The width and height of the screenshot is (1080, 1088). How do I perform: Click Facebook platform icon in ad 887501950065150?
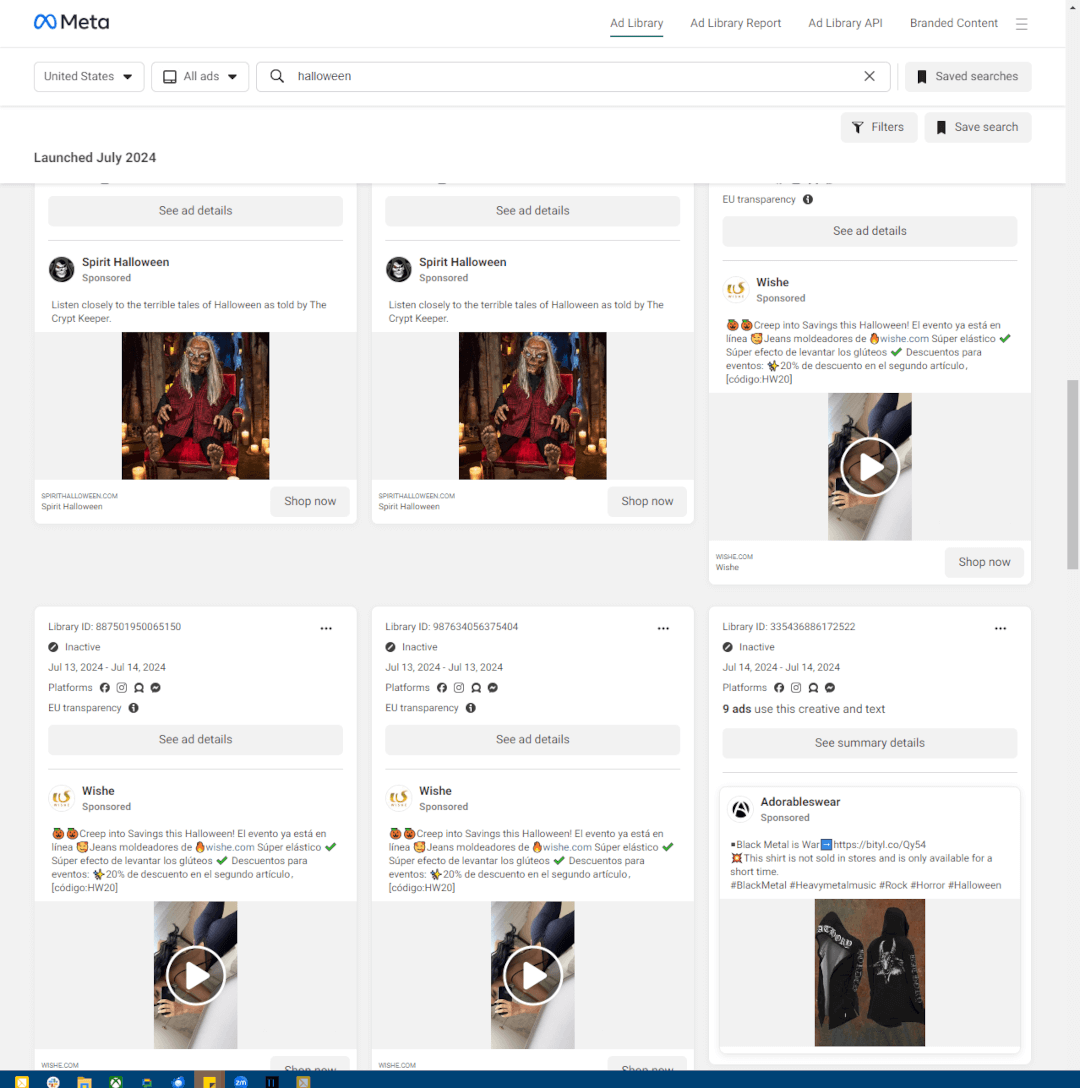coord(105,688)
